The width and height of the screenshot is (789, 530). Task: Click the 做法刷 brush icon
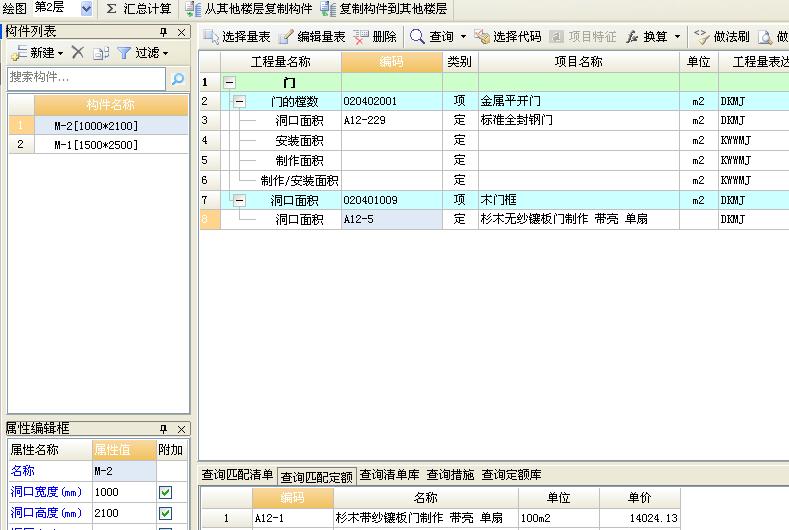click(x=701, y=36)
